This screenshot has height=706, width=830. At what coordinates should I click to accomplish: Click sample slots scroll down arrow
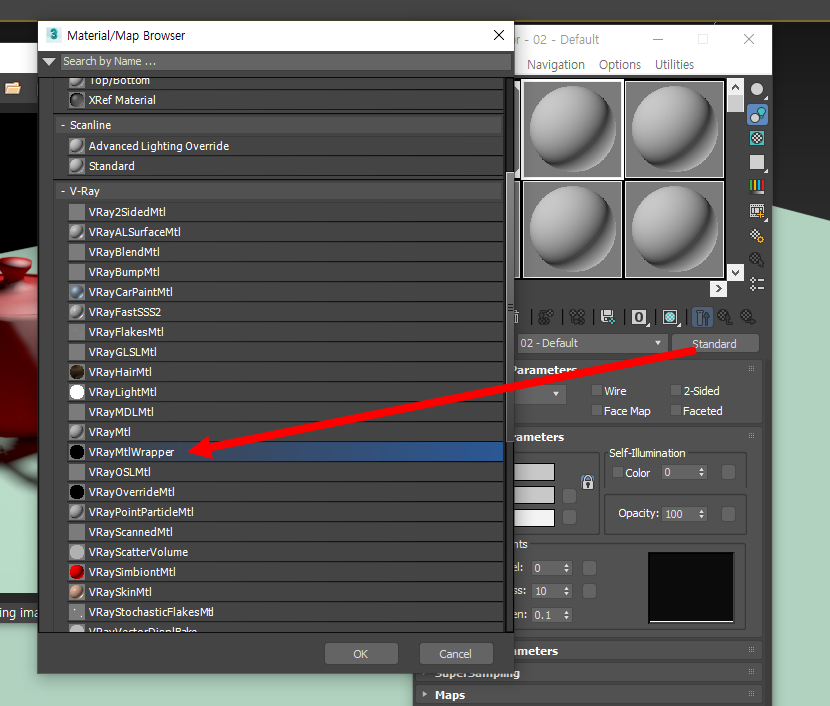(735, 273)
